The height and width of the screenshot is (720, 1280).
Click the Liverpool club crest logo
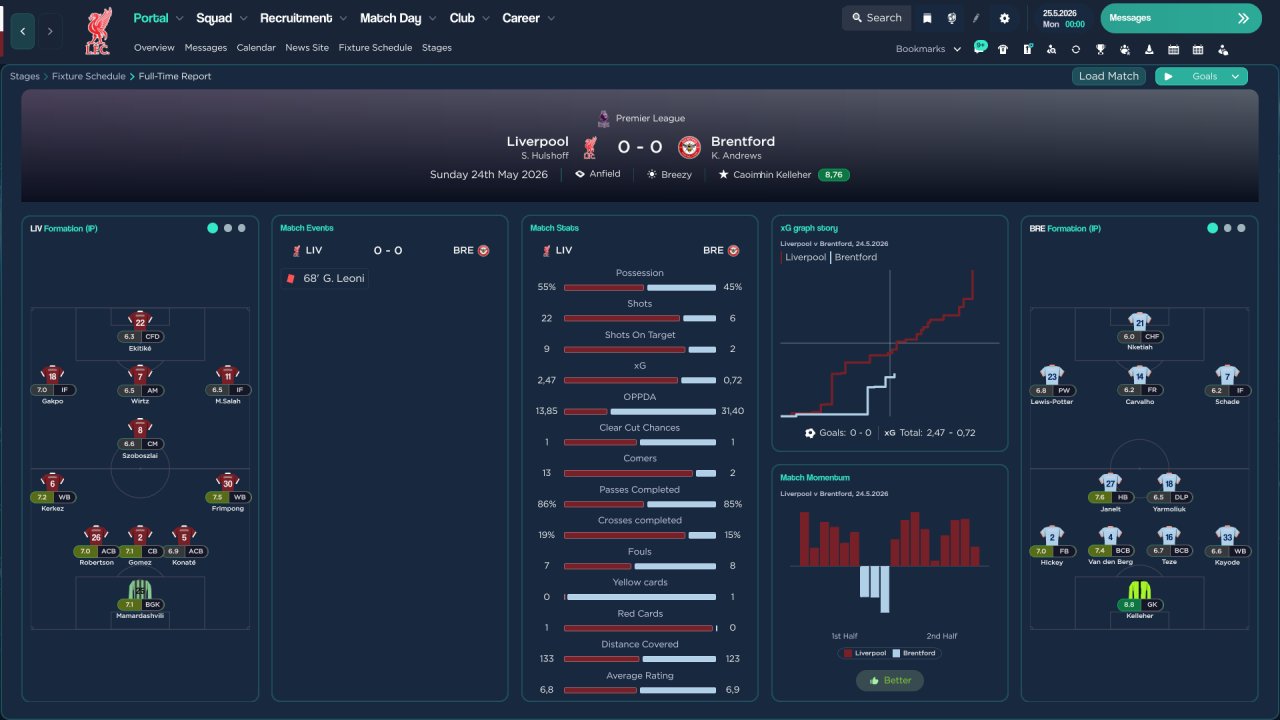click(98, 31)
